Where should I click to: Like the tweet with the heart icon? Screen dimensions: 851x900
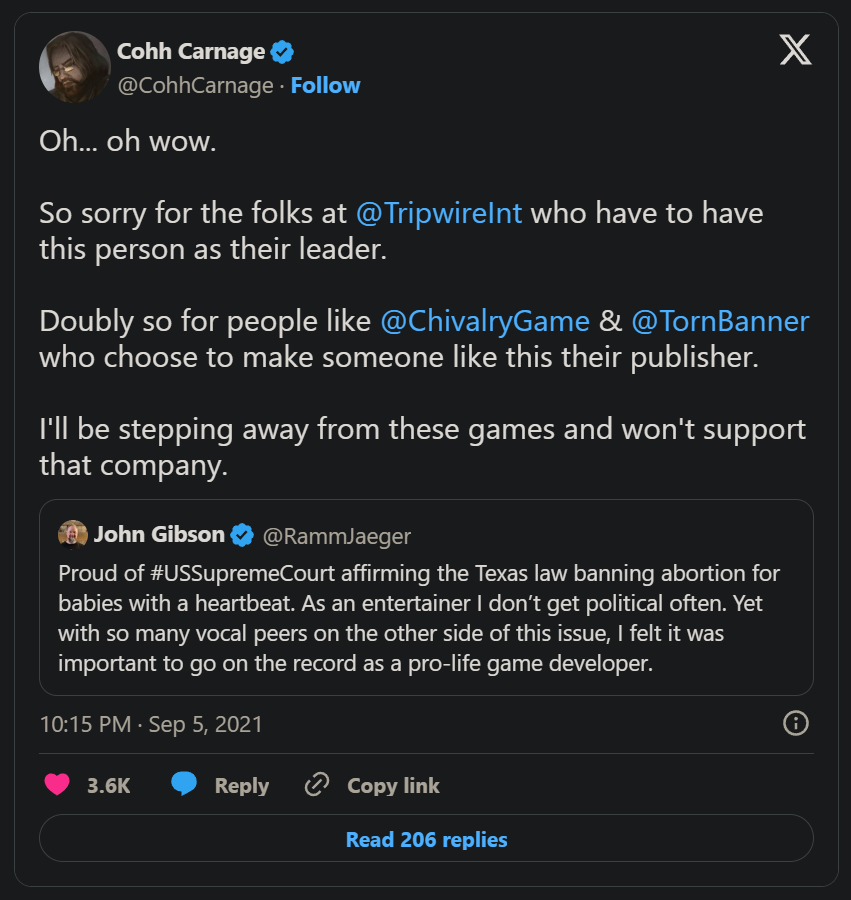[57, 785]
